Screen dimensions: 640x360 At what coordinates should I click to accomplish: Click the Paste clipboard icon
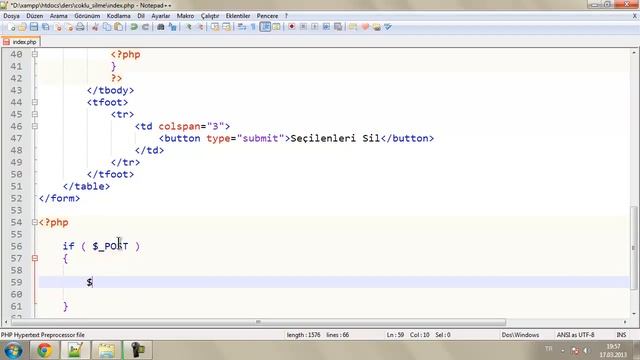pos(118,27)
